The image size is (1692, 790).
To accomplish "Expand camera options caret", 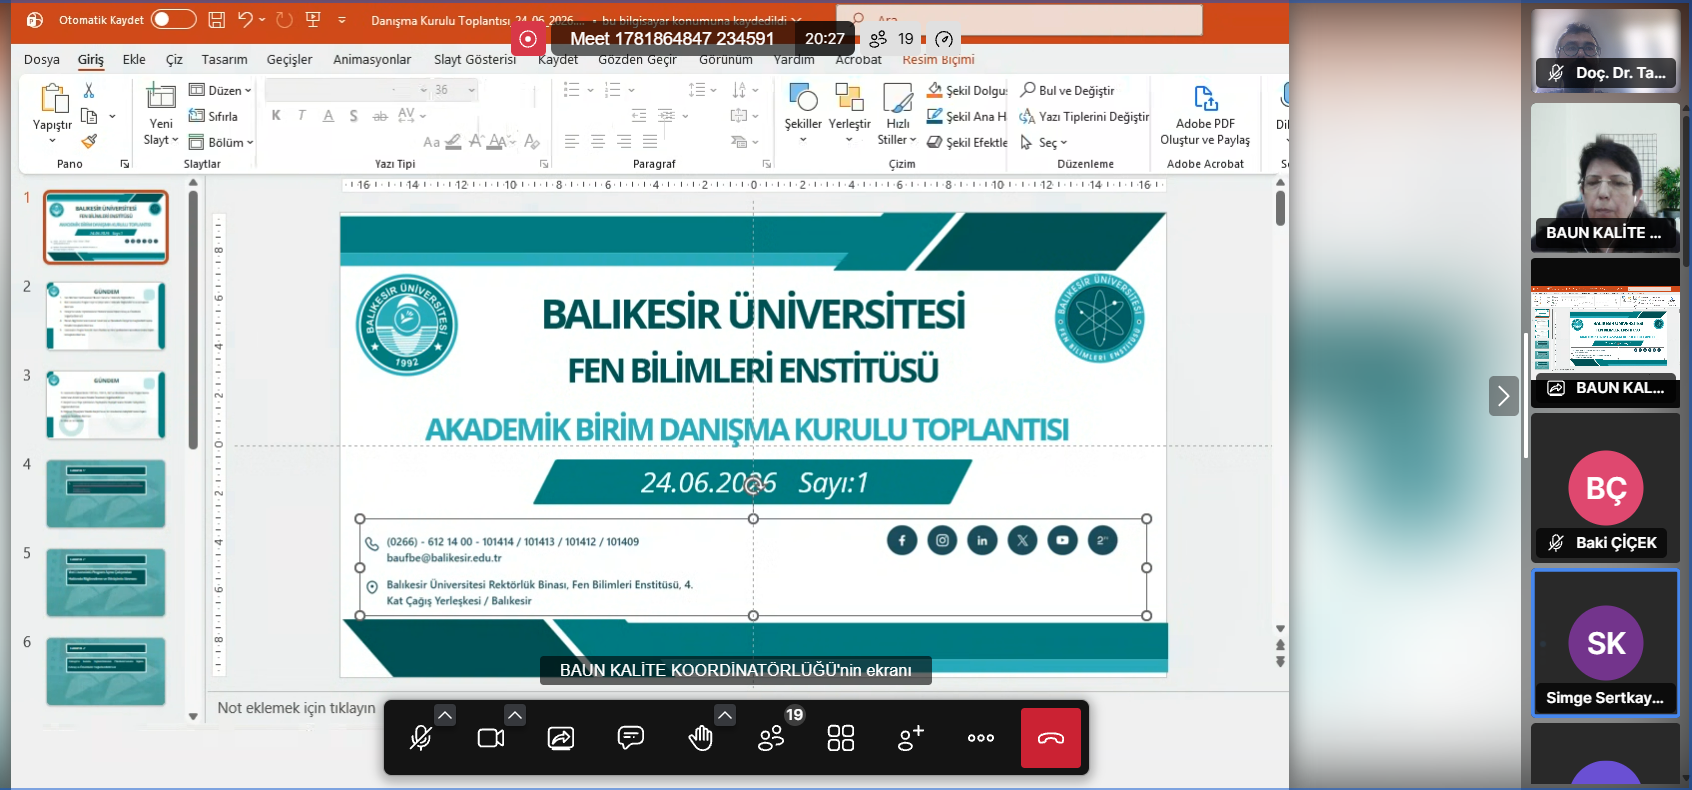I will (514, 715).
